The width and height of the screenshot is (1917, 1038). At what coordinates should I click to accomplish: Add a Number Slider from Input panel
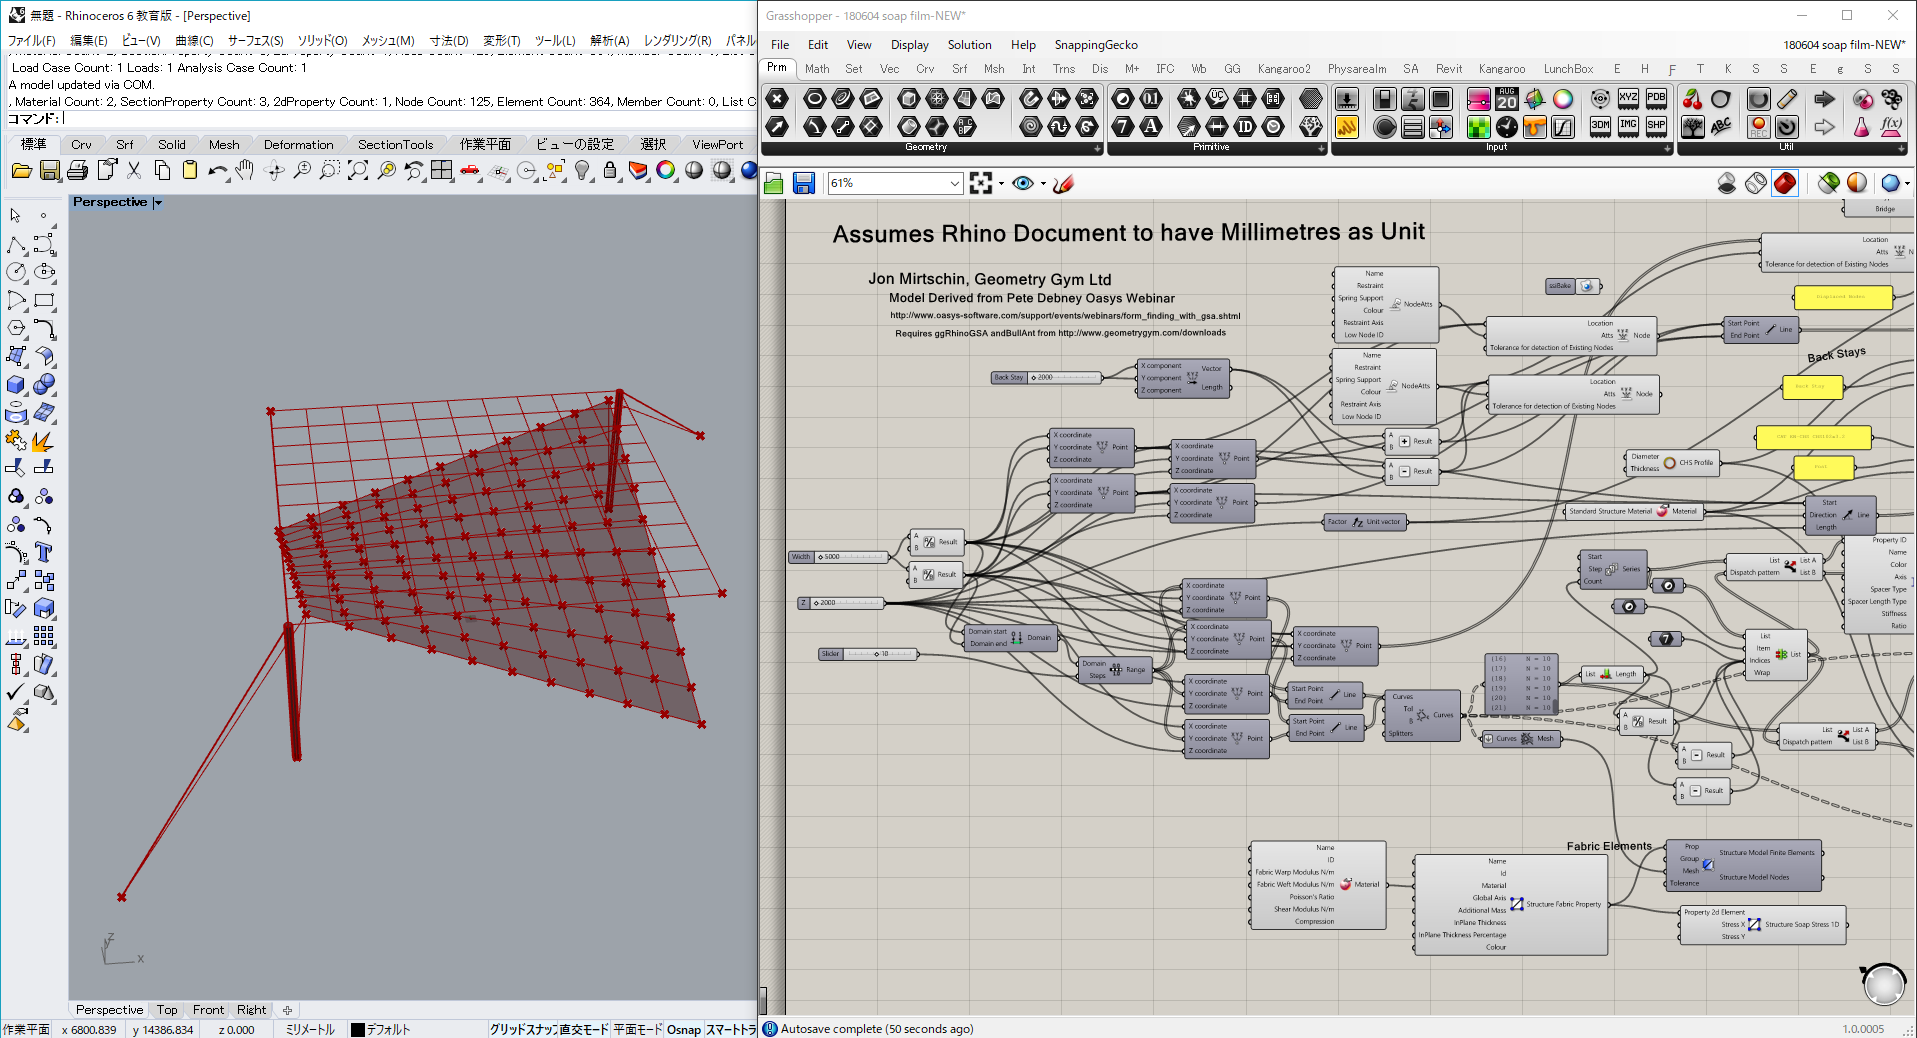[1347, 98]
